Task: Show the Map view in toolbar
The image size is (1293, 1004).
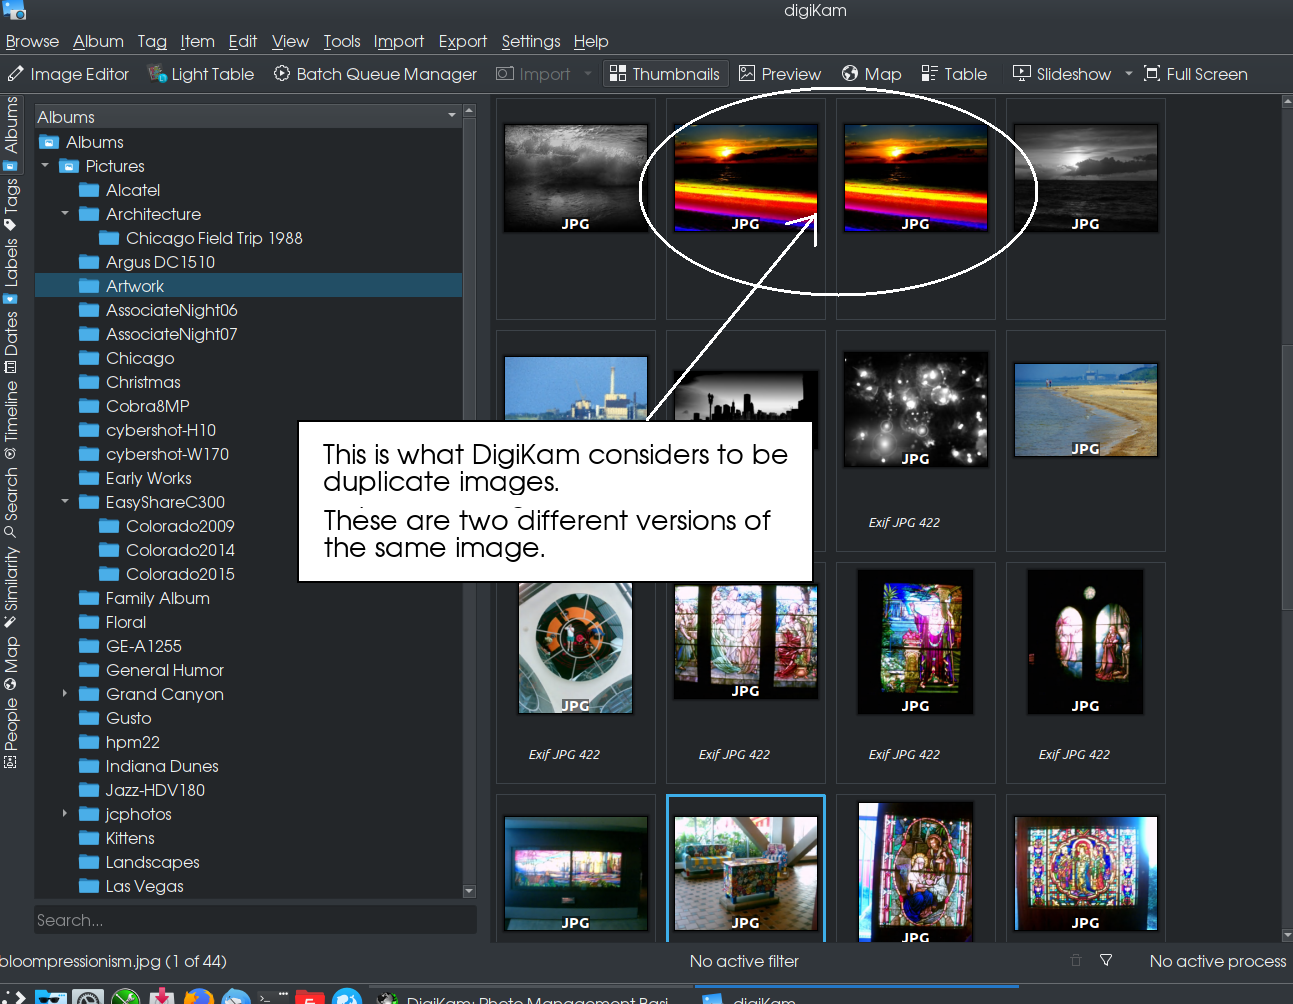Action: (x=871, y=74)
